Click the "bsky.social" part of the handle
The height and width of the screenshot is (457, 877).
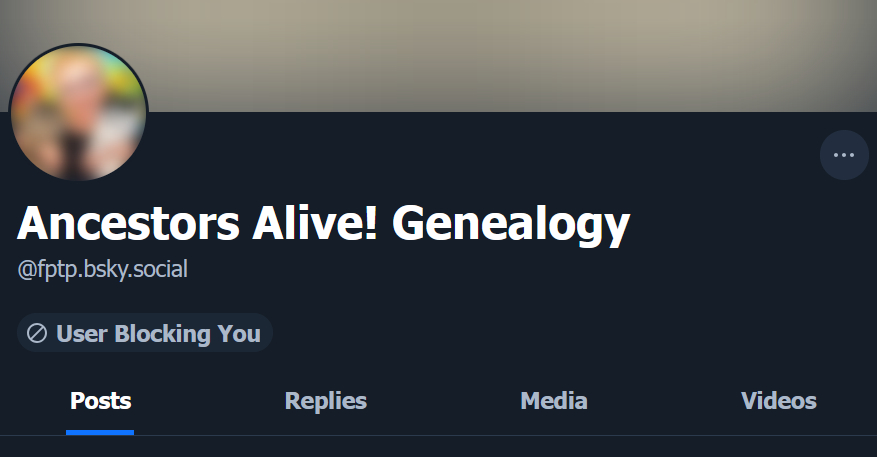[x=137, y=270]
